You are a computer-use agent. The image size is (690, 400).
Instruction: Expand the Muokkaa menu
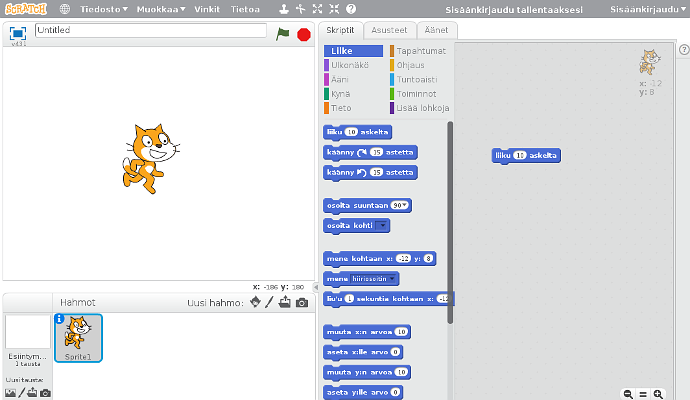point(160,9)
